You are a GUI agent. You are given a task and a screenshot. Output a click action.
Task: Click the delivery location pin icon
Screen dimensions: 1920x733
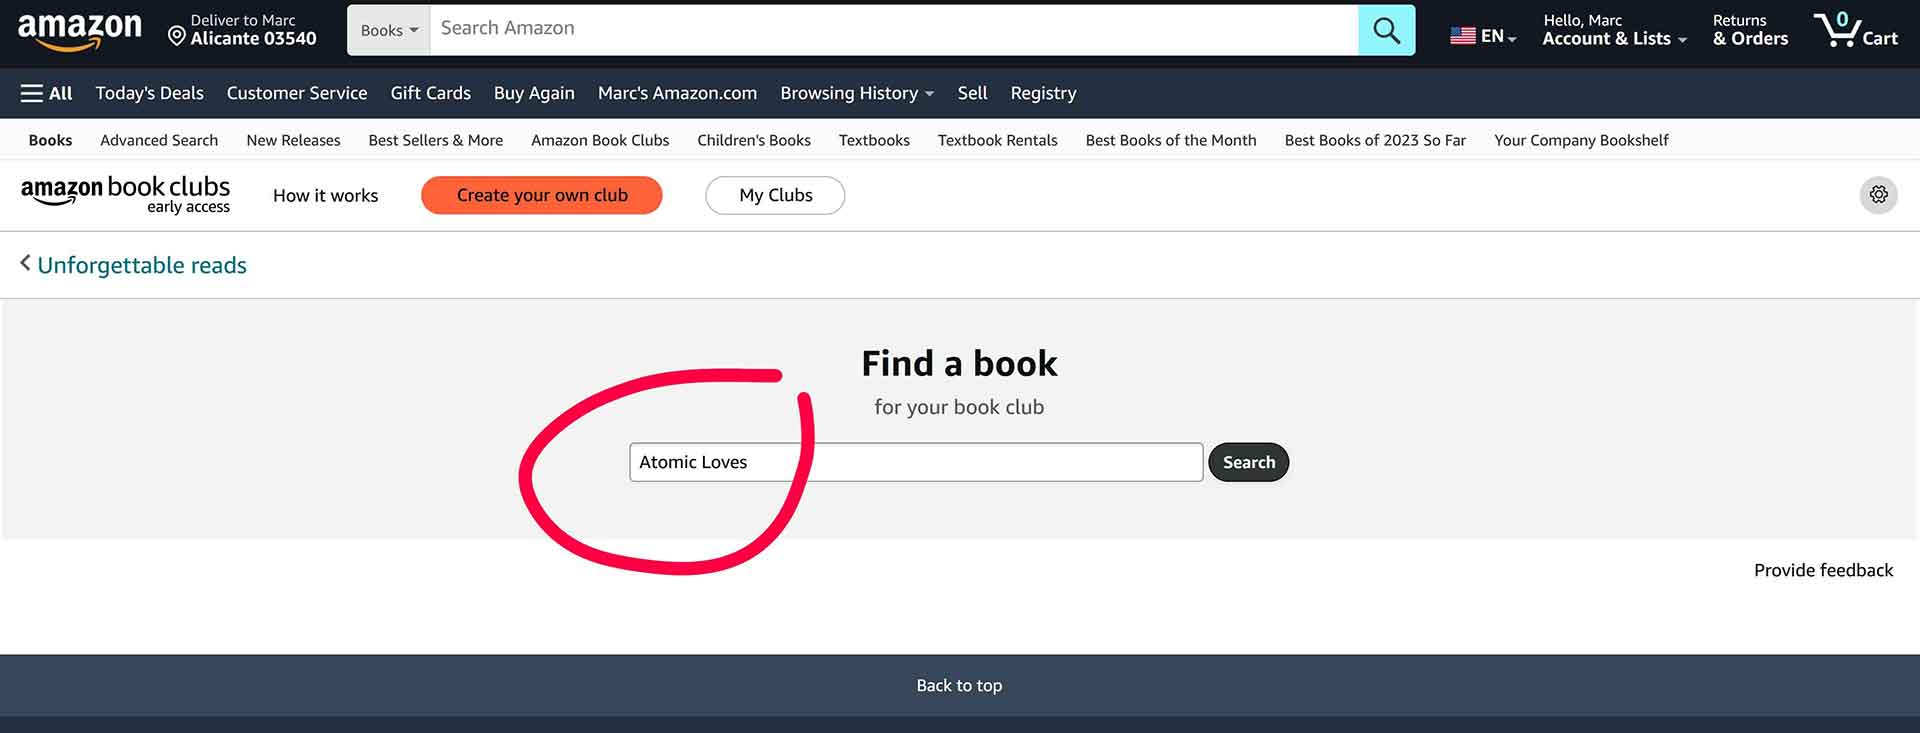[x=176, y=37]
